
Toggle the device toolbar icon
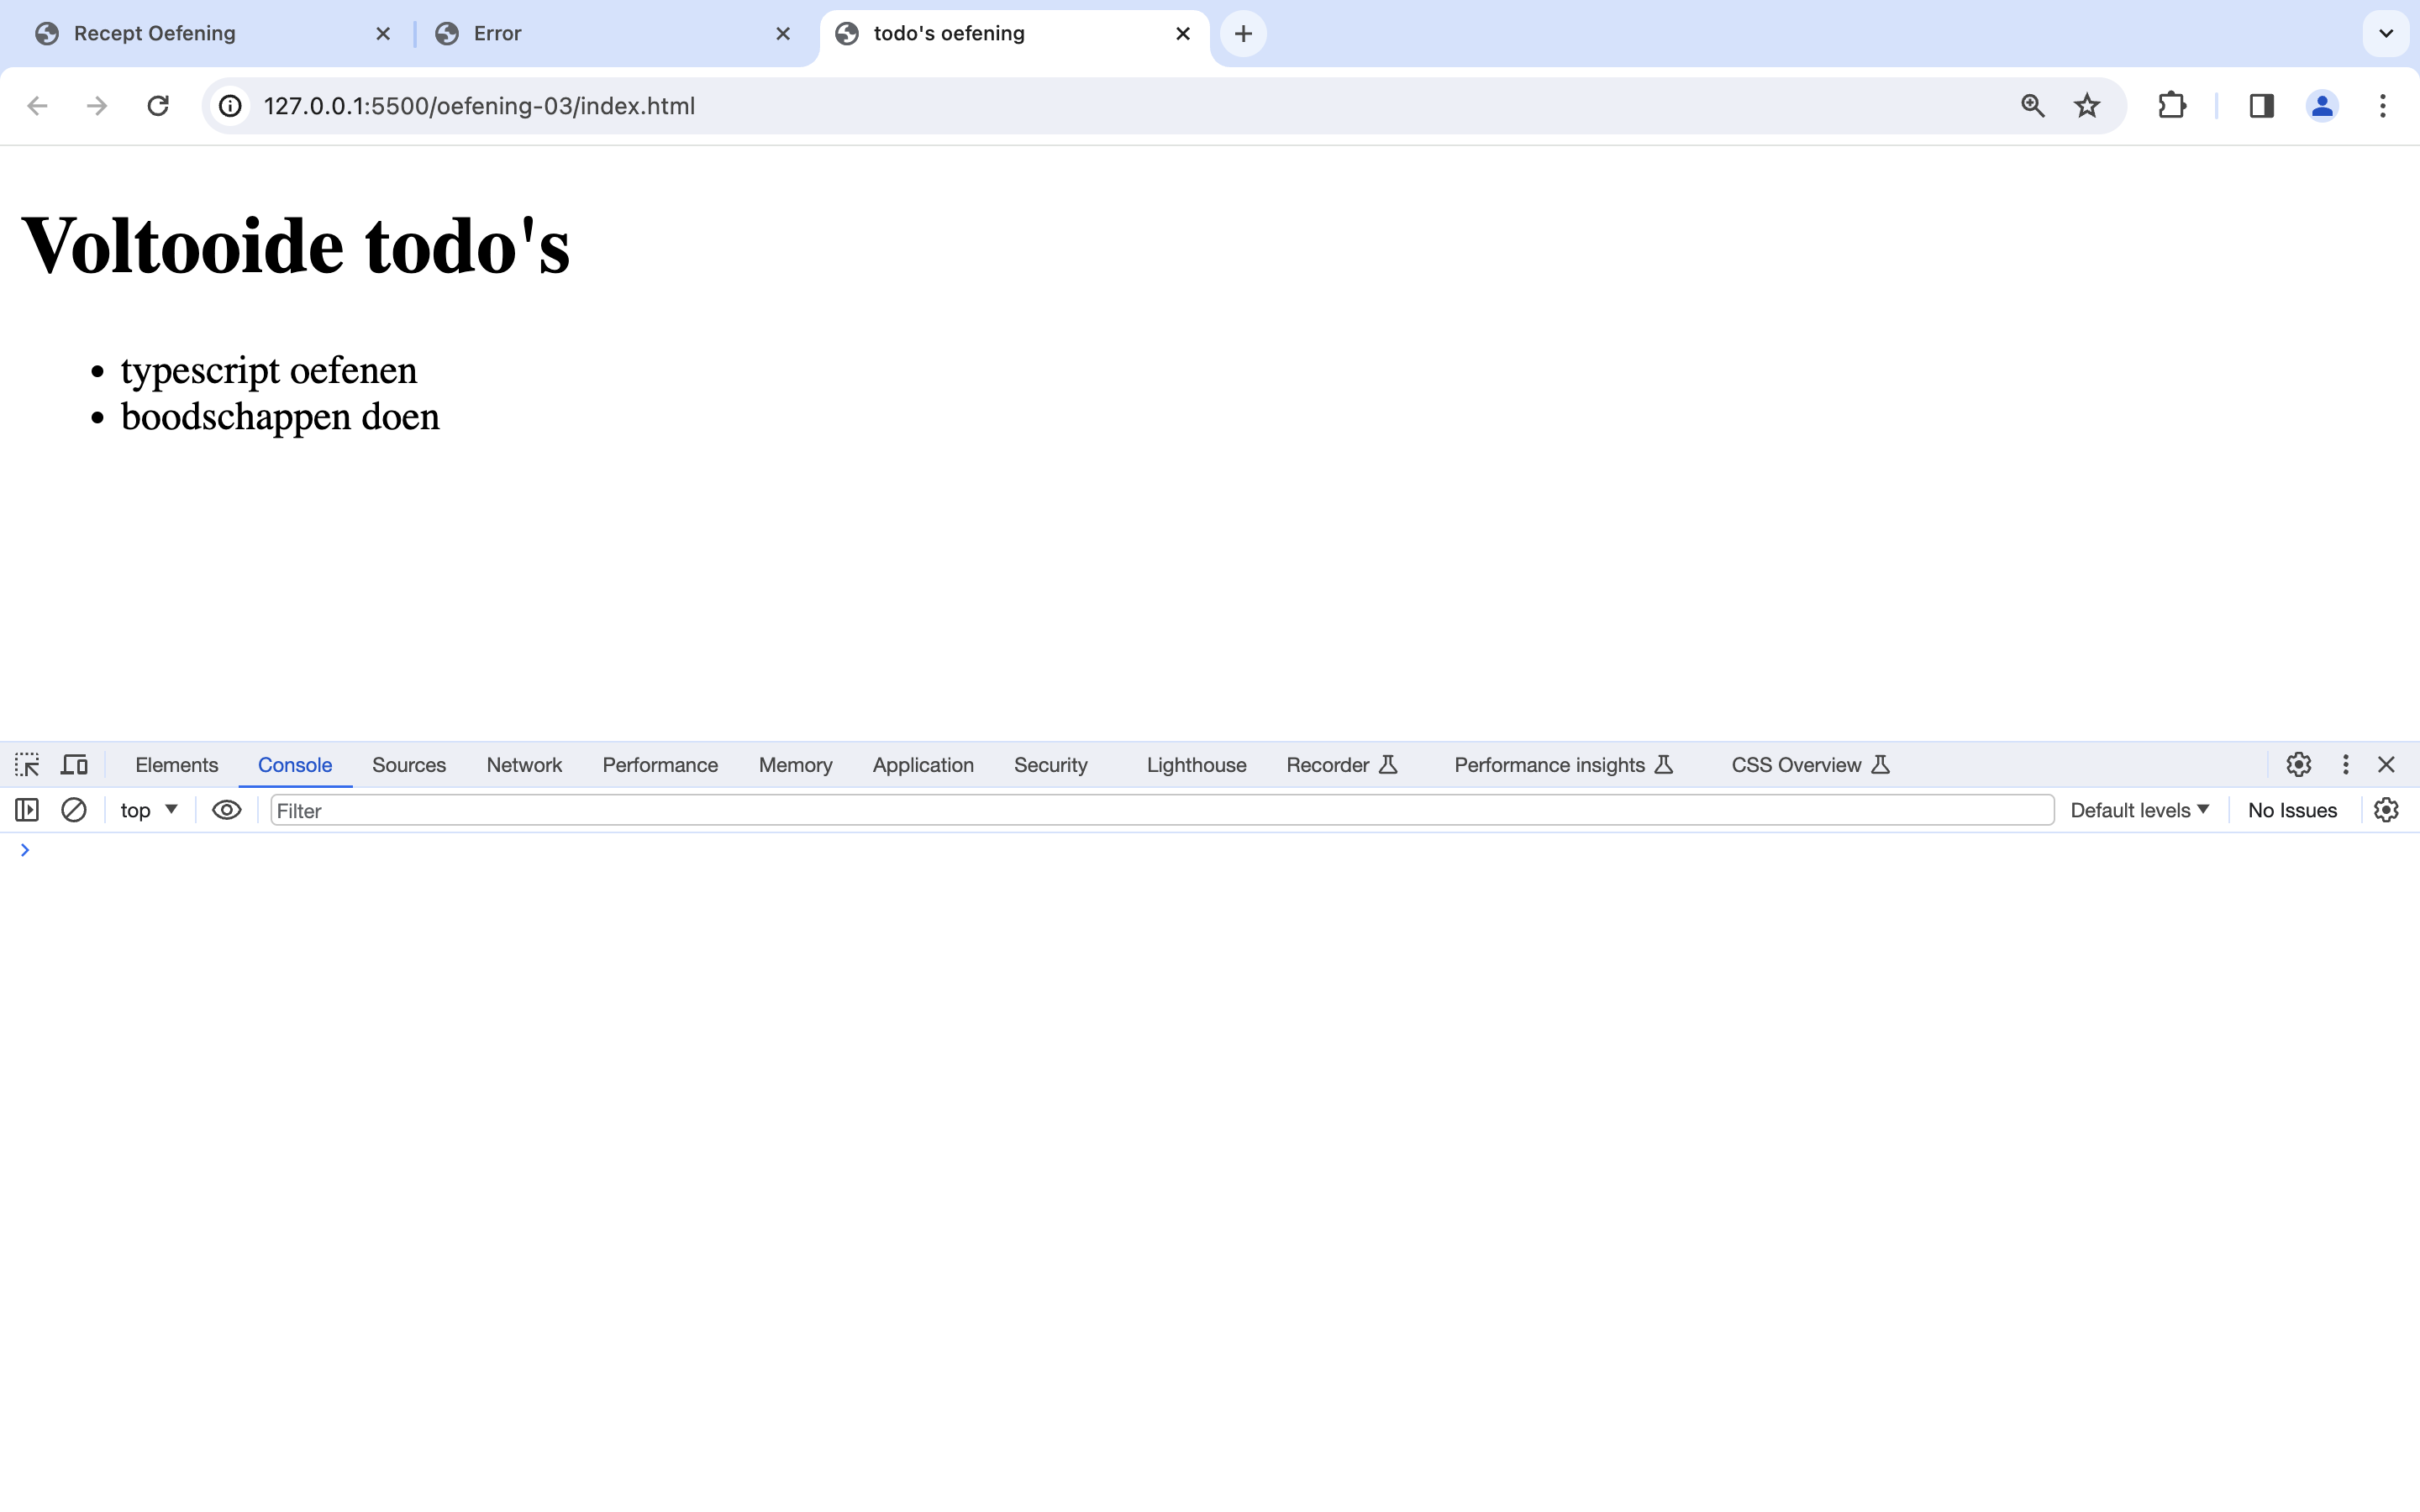(x=75, y=765)
